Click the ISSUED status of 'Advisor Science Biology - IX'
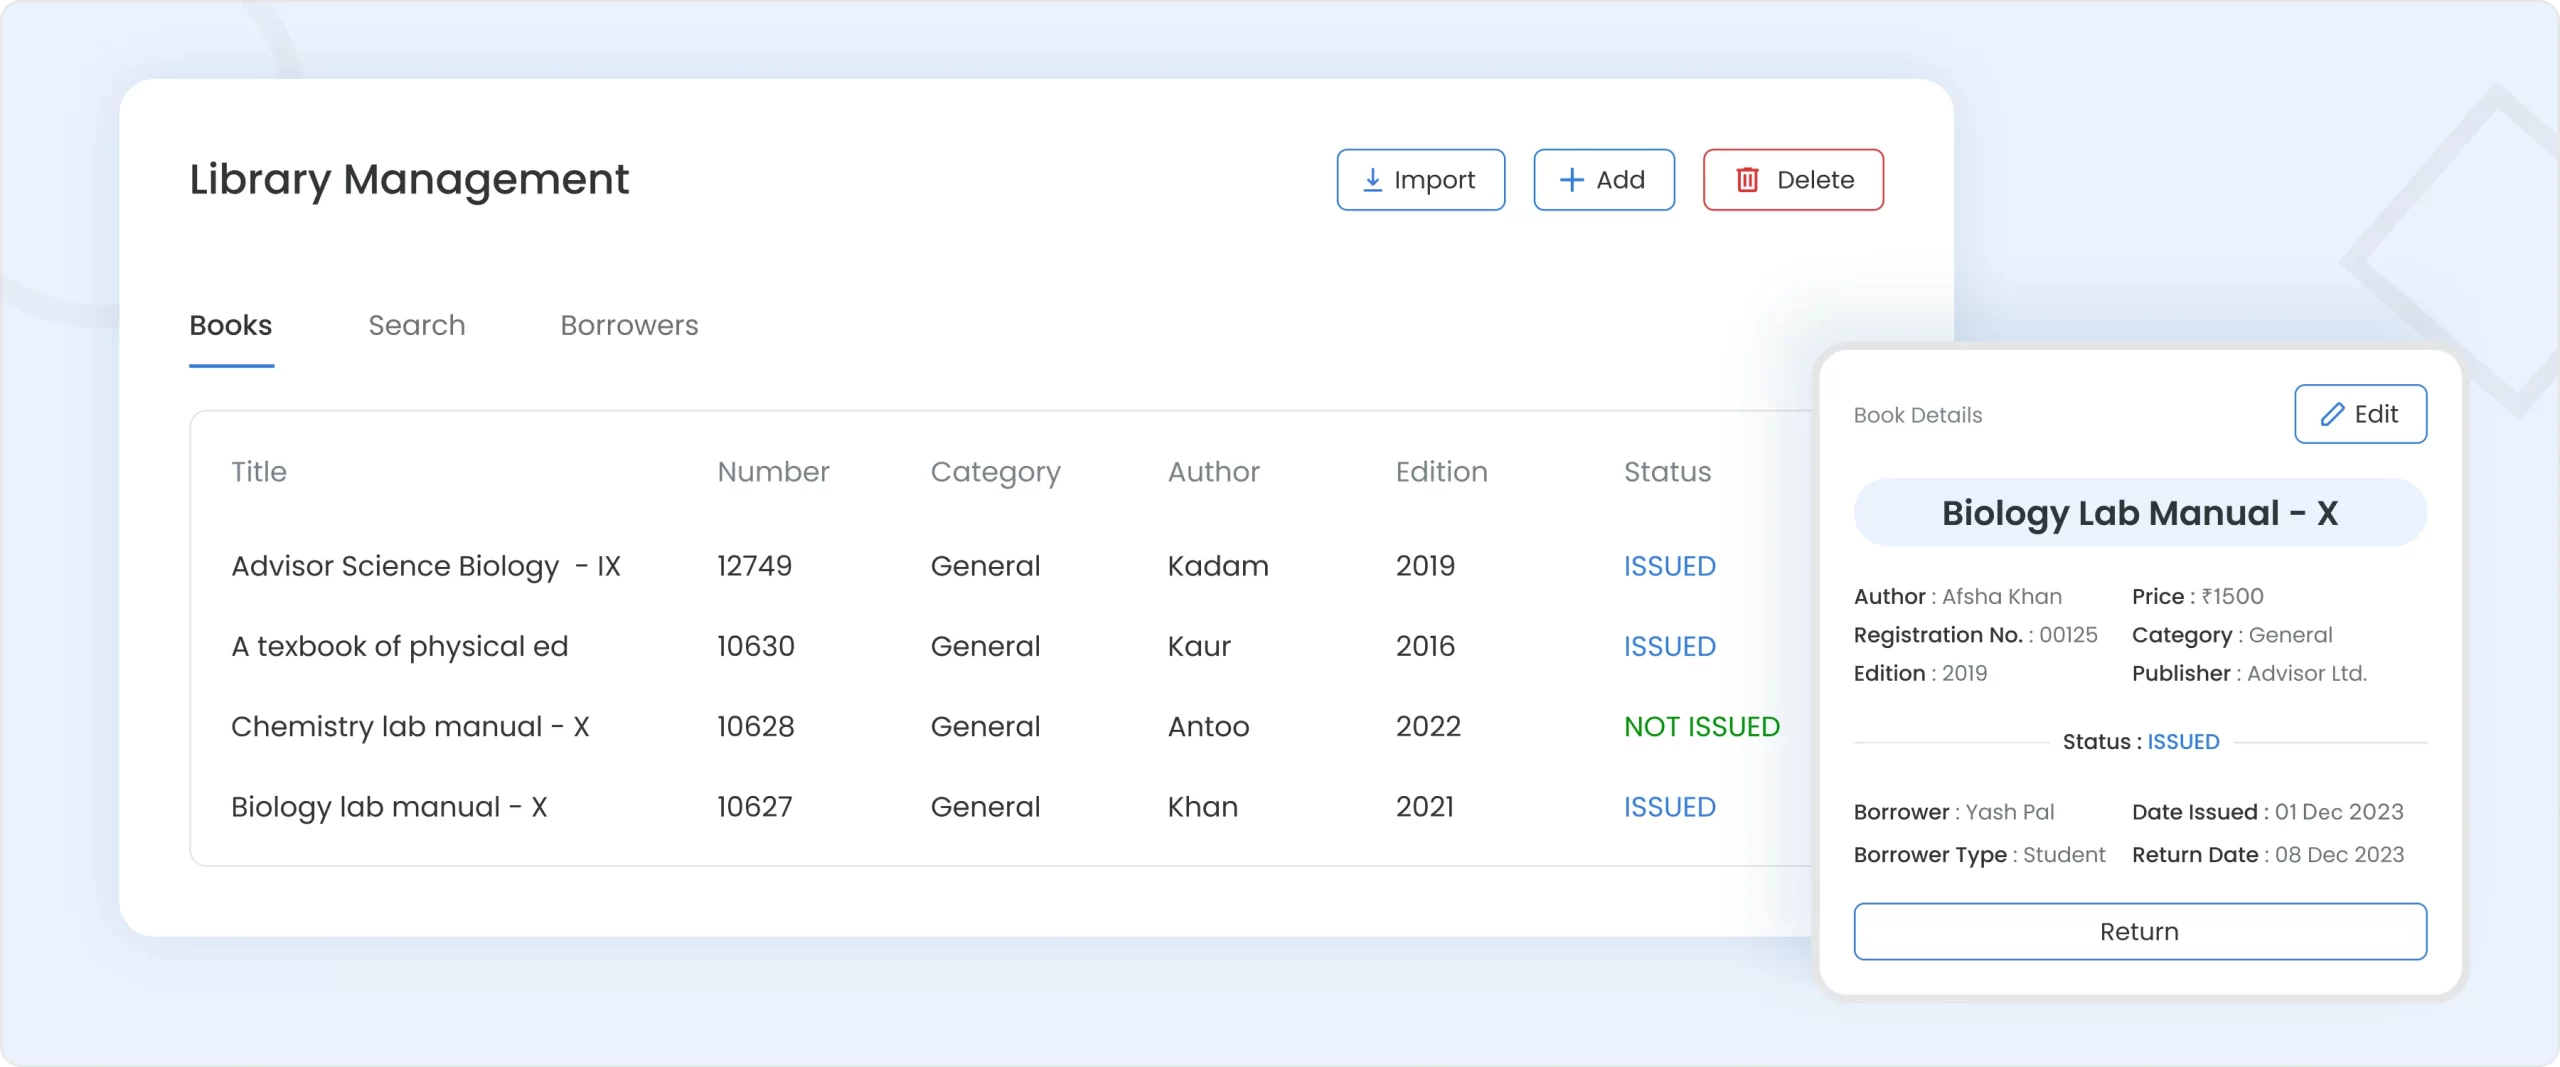Viewport: 2560px width, 1067px height. coord(1668,566)
